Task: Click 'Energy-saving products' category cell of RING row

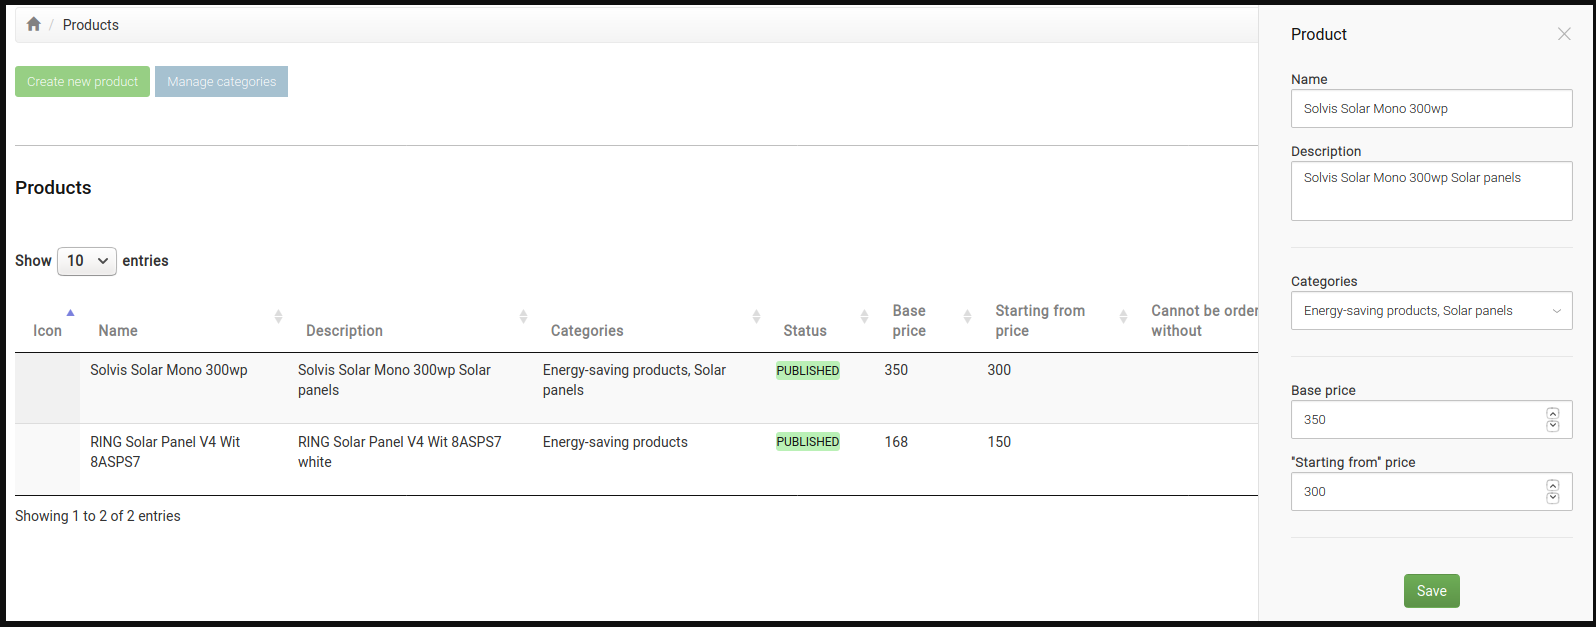Action: point(615,442)
